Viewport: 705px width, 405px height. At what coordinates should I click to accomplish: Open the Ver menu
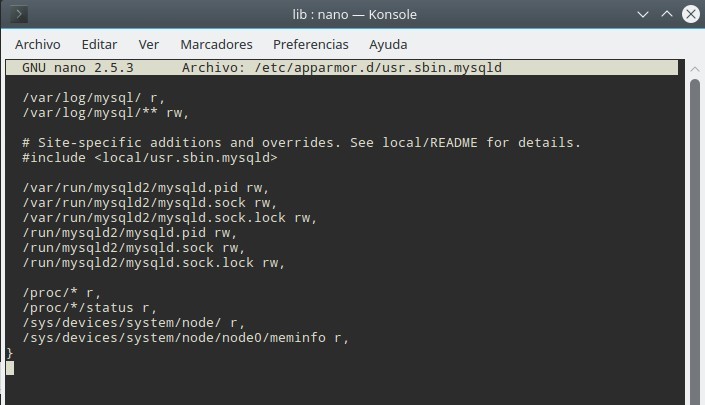coord(148,45)
